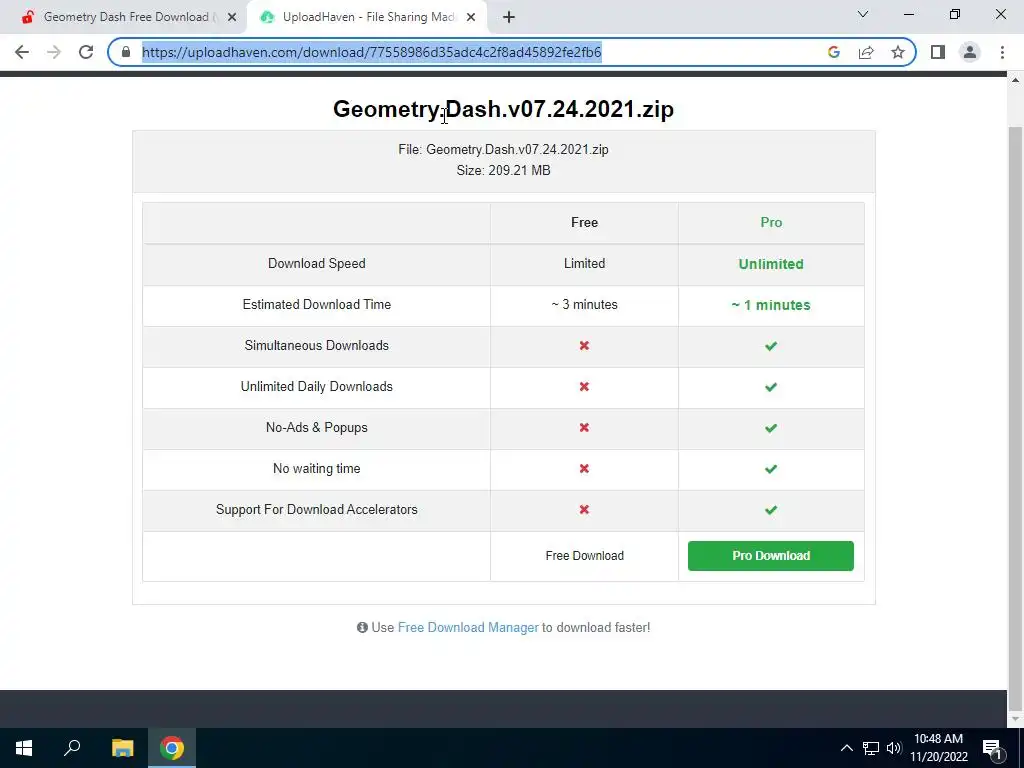This screenshot has height=768, width=1024.
Task: Click the ~ 1 minutes cell
Action: (771, 306)
